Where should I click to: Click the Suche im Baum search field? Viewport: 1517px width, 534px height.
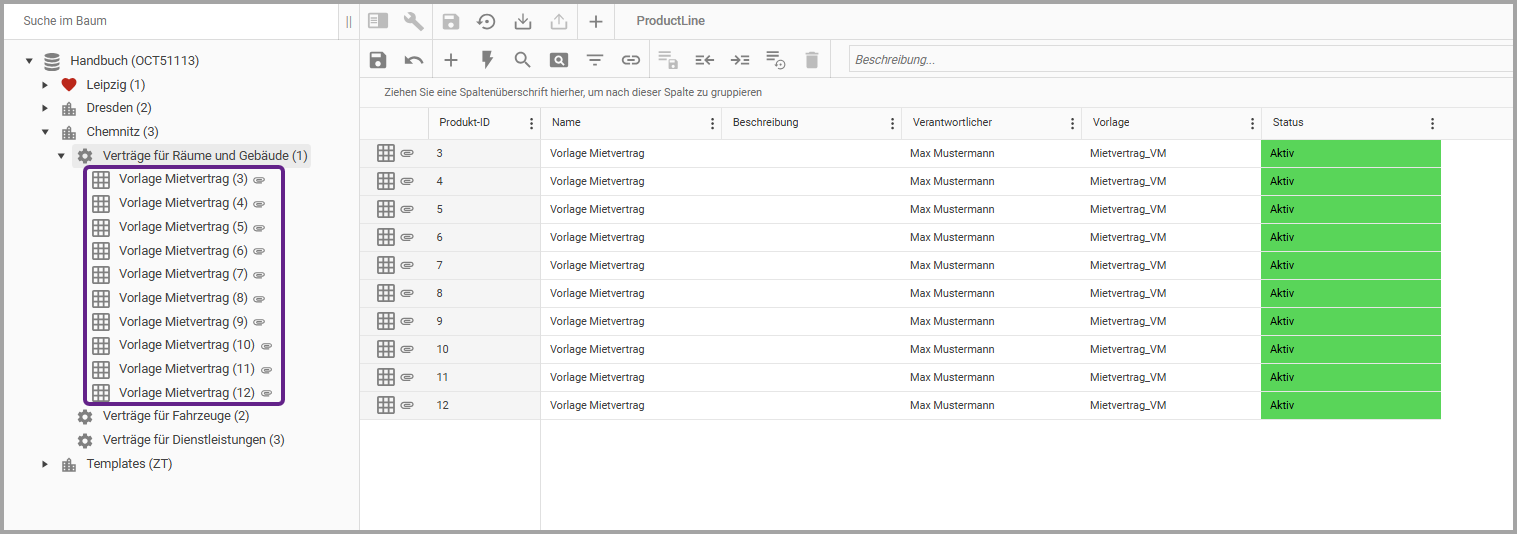coord(170,21)
